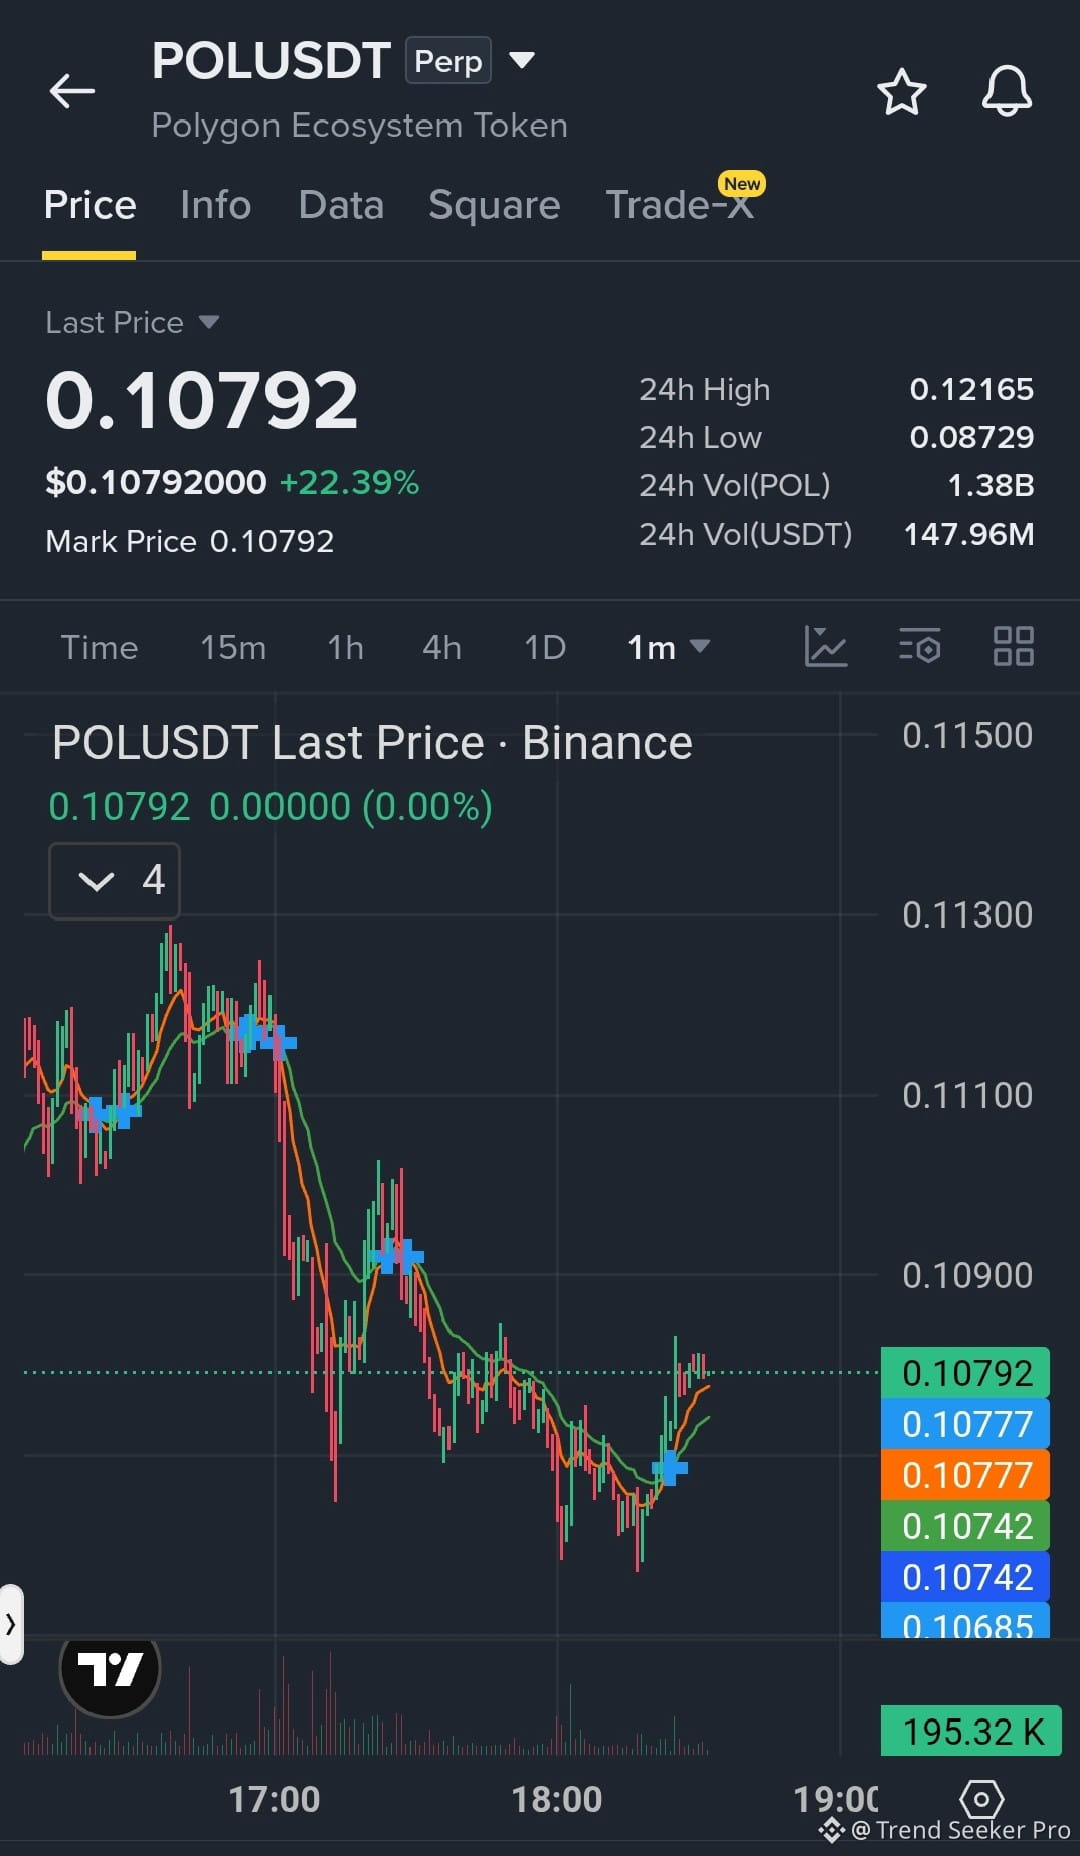Click the +22.39% change value
The image size is (1080, 1856).
349,482
